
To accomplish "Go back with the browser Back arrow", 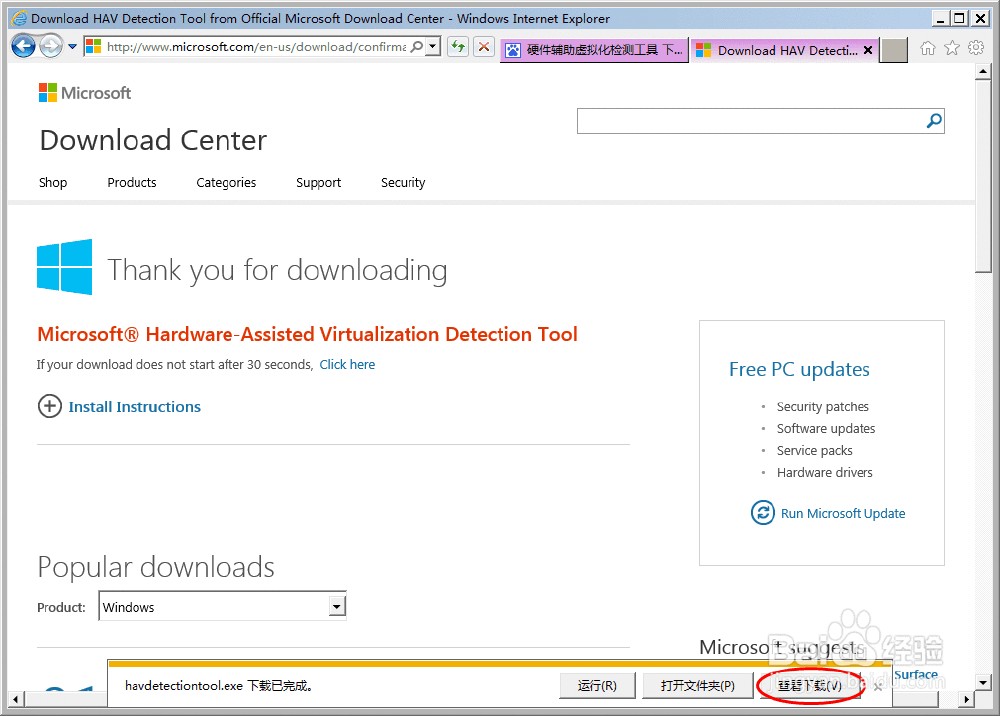I will (24, 47).
